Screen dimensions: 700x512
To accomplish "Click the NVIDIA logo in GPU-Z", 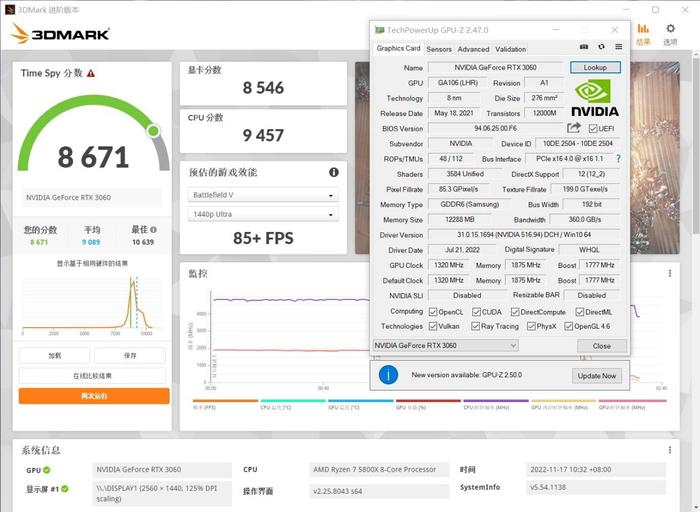I will pos(595,98).
